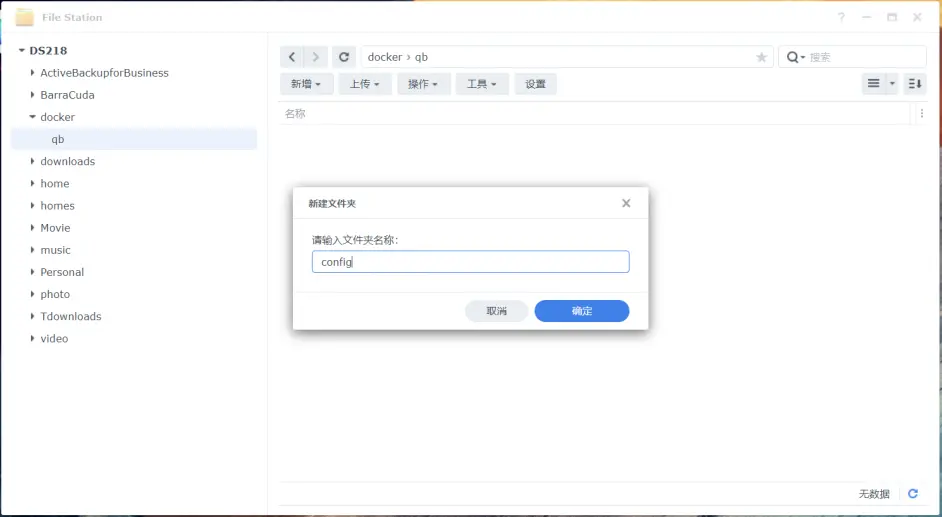
Task: Sort by the 名称 column header
Action: 295,113
